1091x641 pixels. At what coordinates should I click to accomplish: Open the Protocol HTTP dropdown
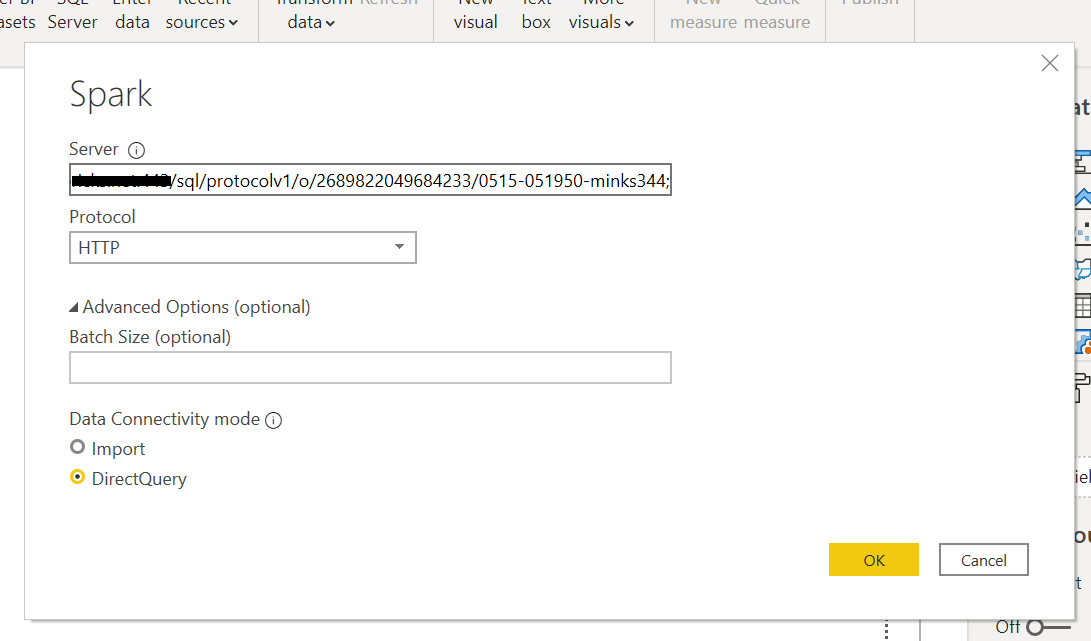[x=243, y=248]
